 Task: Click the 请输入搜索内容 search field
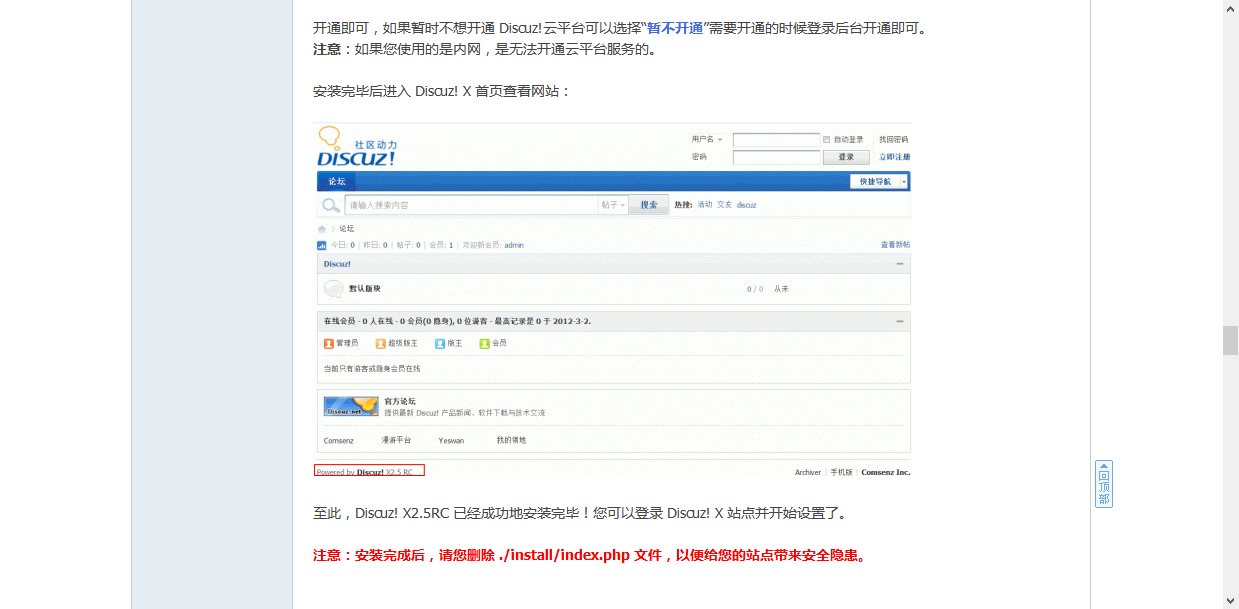point(471,205)
